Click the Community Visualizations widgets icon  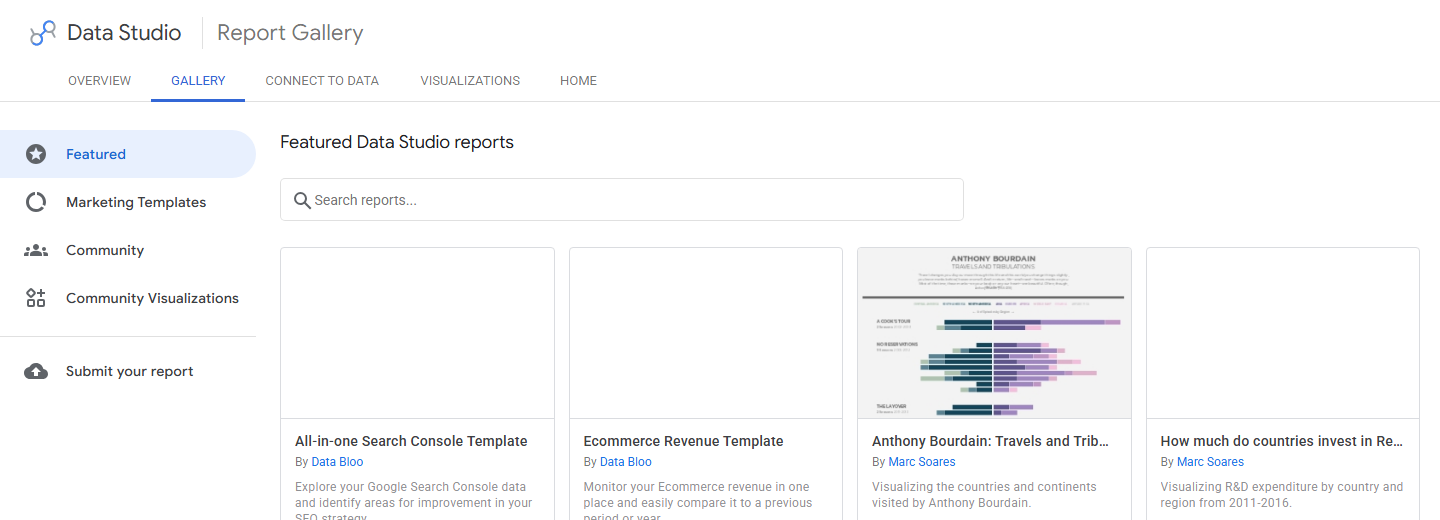[x=36, y=298]
